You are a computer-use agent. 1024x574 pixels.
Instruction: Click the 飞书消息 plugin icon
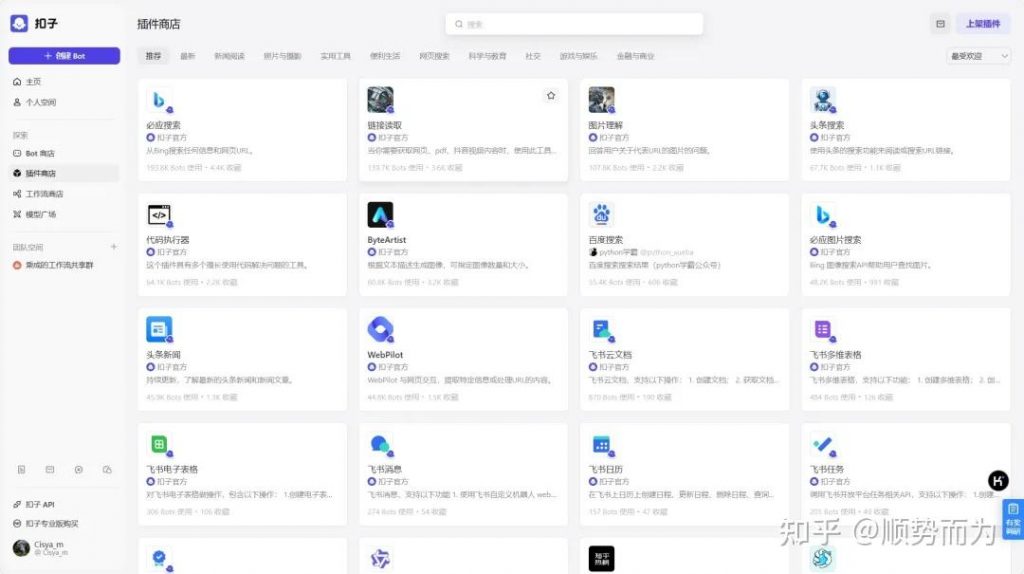click(x=380, y=444)
